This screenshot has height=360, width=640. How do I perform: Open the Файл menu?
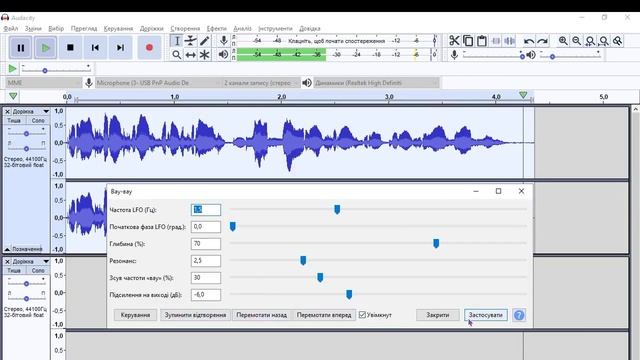point(11,29)
